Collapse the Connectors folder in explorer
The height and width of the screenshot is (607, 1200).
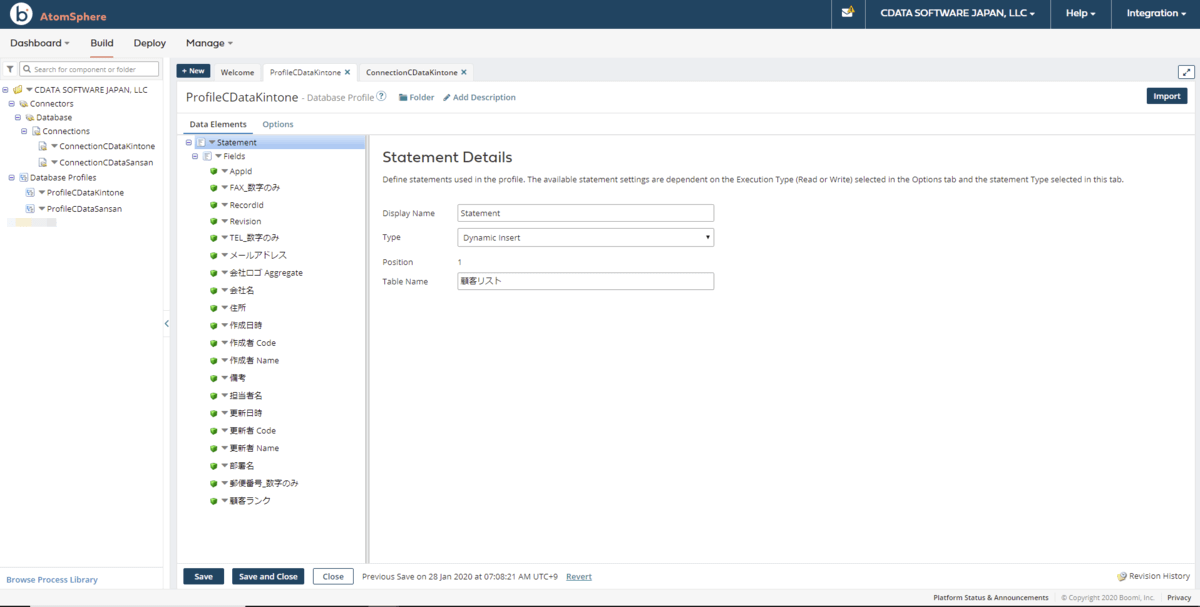(x=11, y=104)
